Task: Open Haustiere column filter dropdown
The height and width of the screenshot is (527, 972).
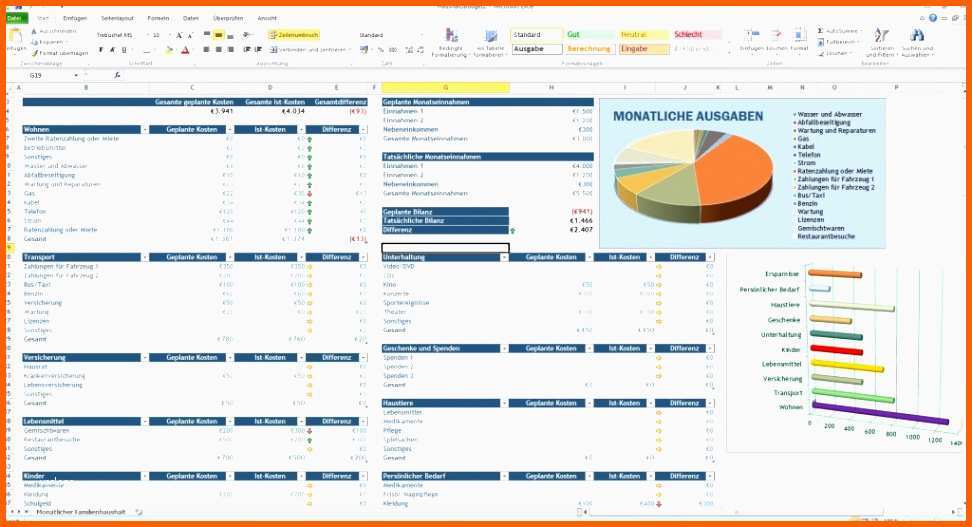Action: click(x=504, y=403)
